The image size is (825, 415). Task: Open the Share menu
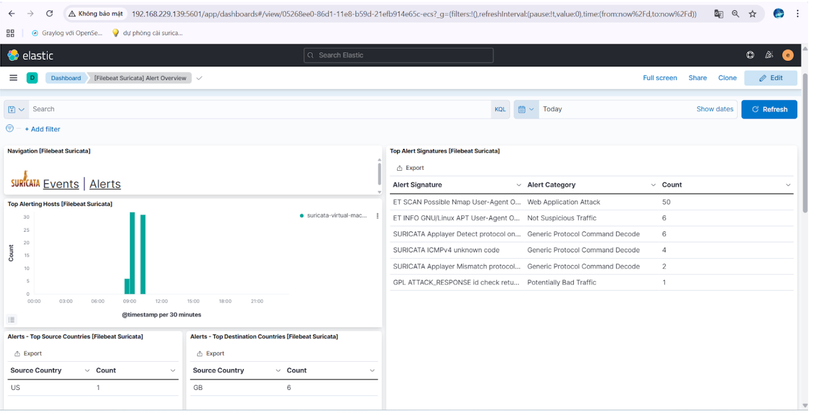point(697,78)
